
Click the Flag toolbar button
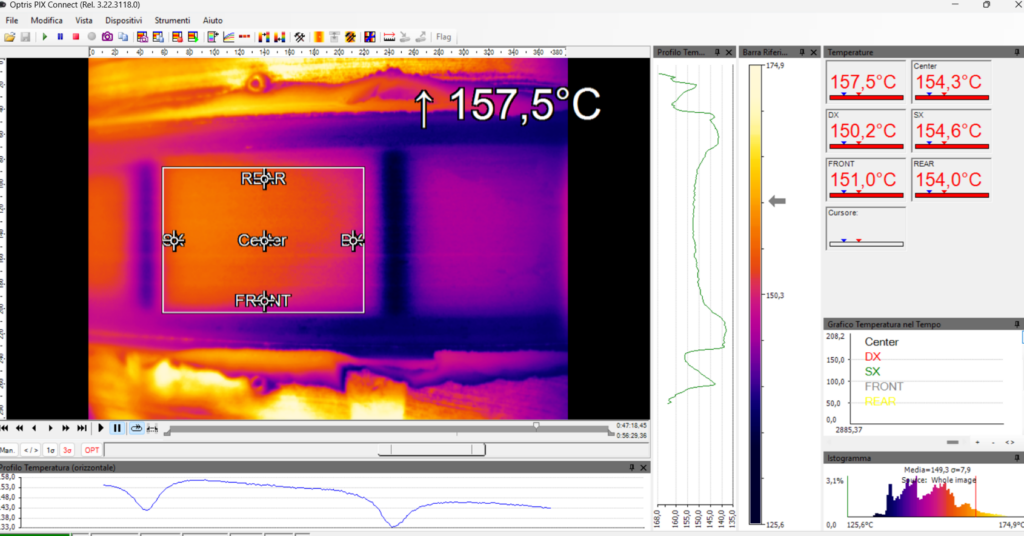point(443,37)
